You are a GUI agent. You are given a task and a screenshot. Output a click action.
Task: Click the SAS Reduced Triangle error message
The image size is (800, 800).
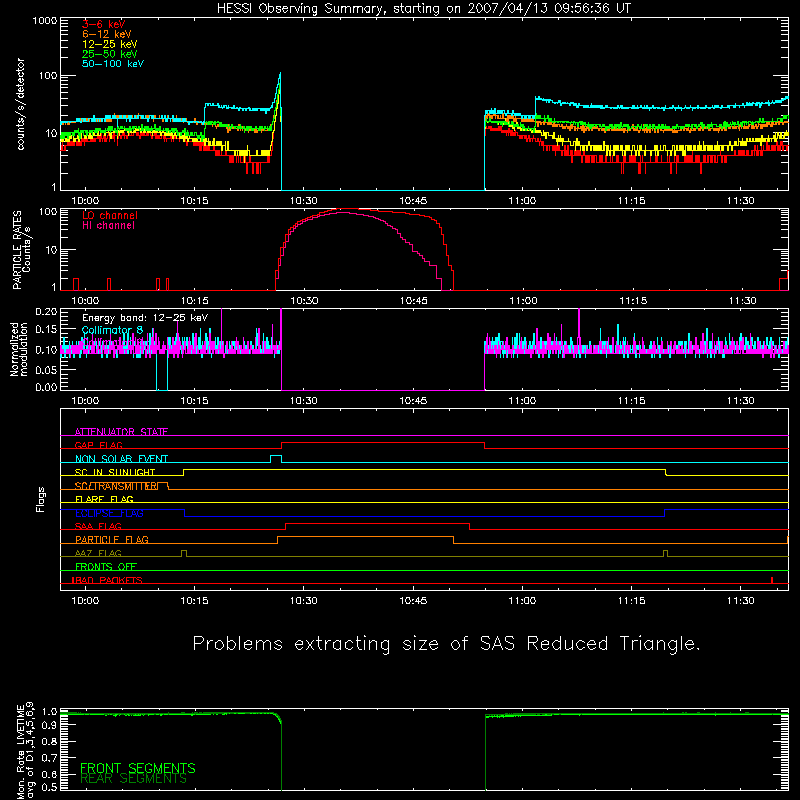[446, 643]
